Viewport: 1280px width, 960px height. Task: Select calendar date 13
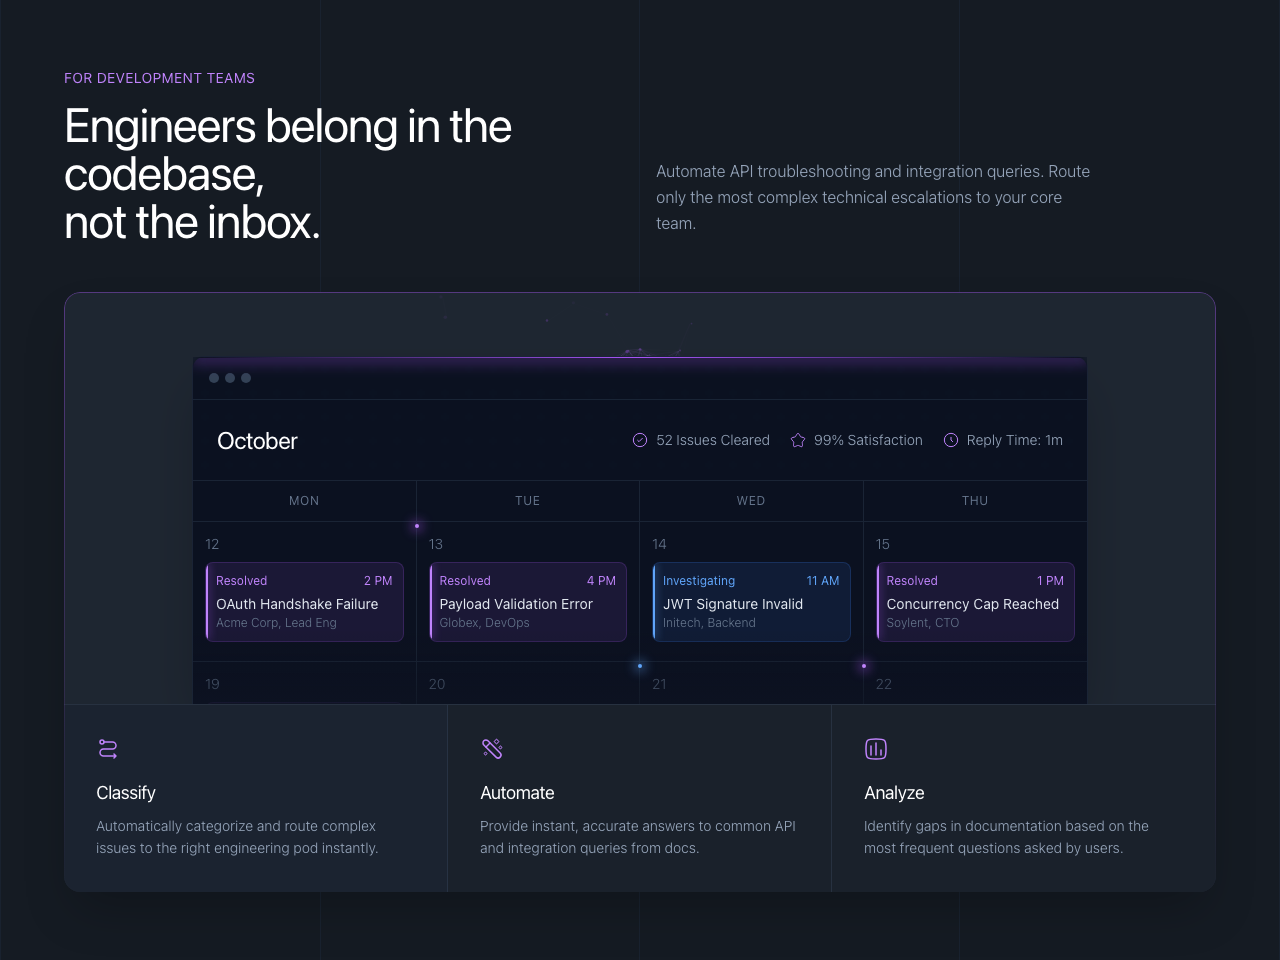(x=436, y=544)
